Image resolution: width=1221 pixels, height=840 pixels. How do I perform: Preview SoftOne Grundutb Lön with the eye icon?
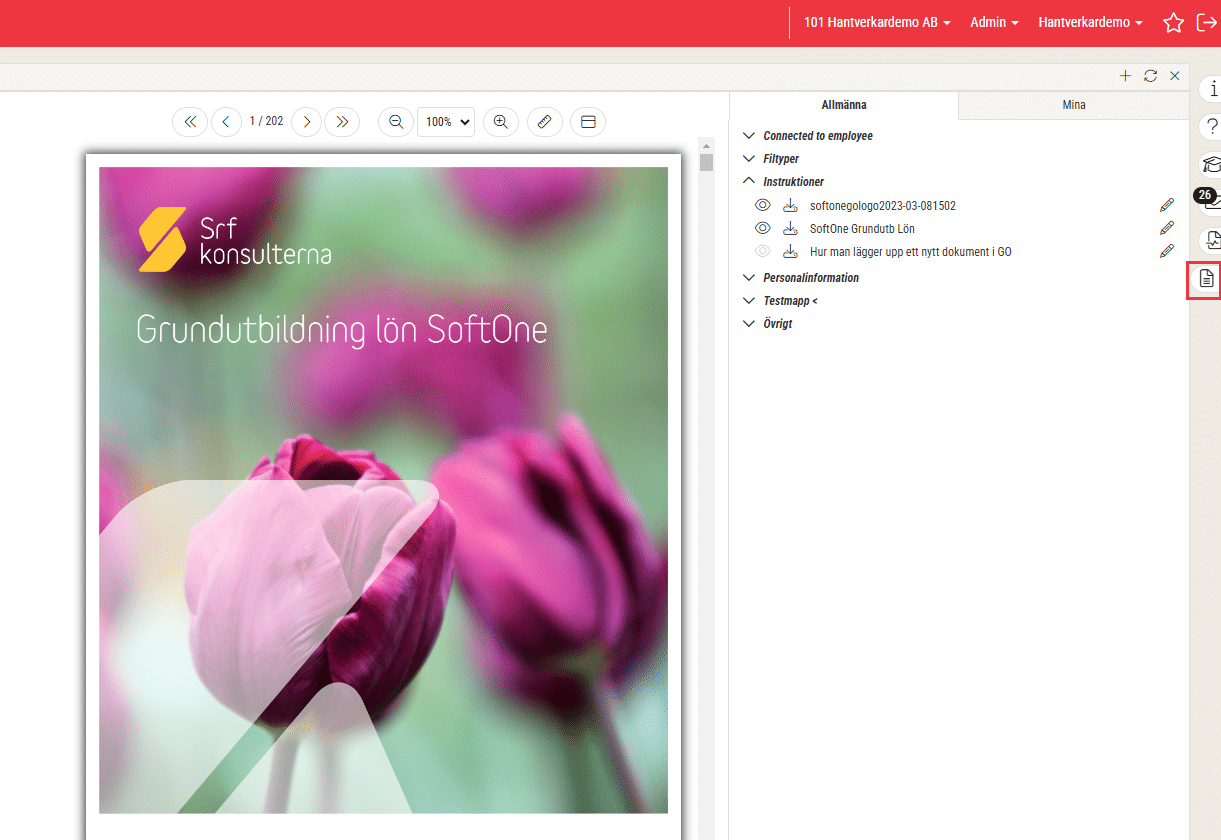(763, 228)
